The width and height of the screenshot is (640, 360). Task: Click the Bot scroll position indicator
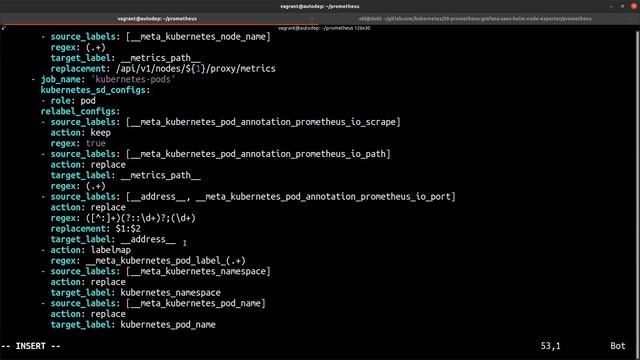pos(618,346)
